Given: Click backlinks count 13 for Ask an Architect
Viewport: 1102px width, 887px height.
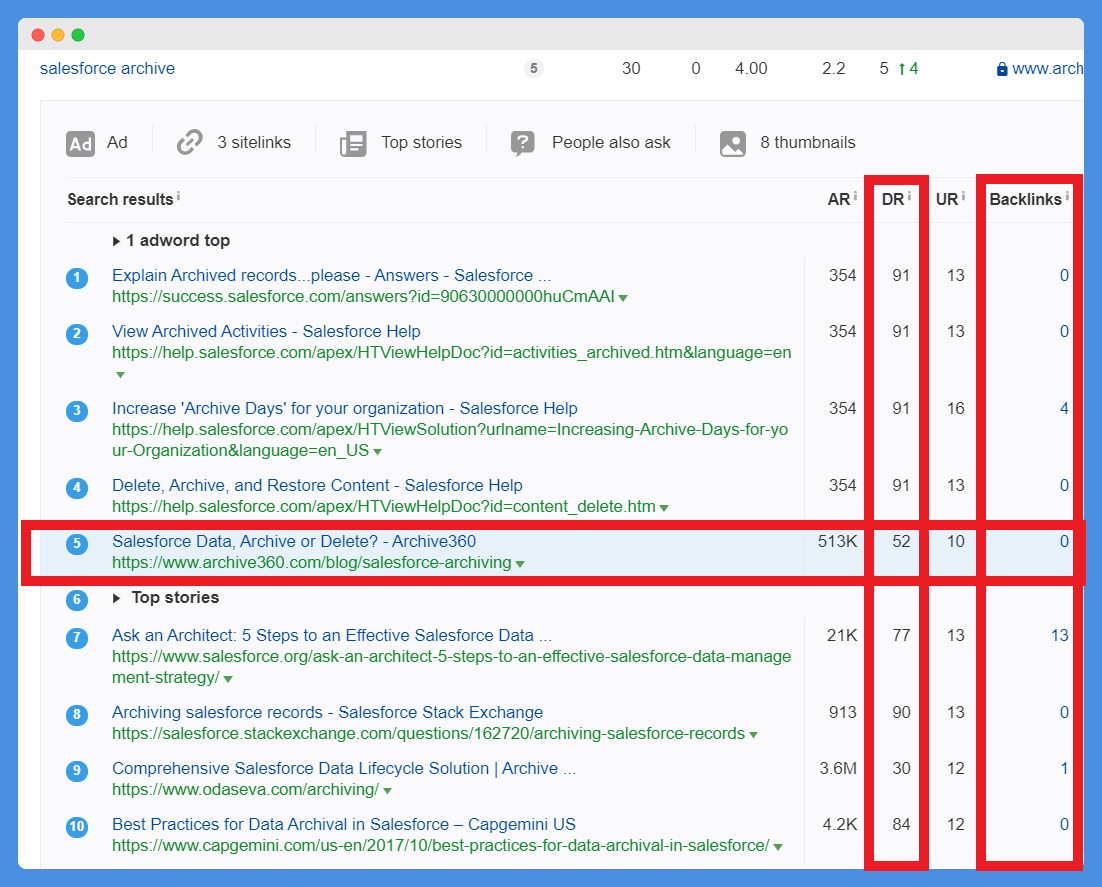Looking at the screenshot, I should click(1060, 635).
